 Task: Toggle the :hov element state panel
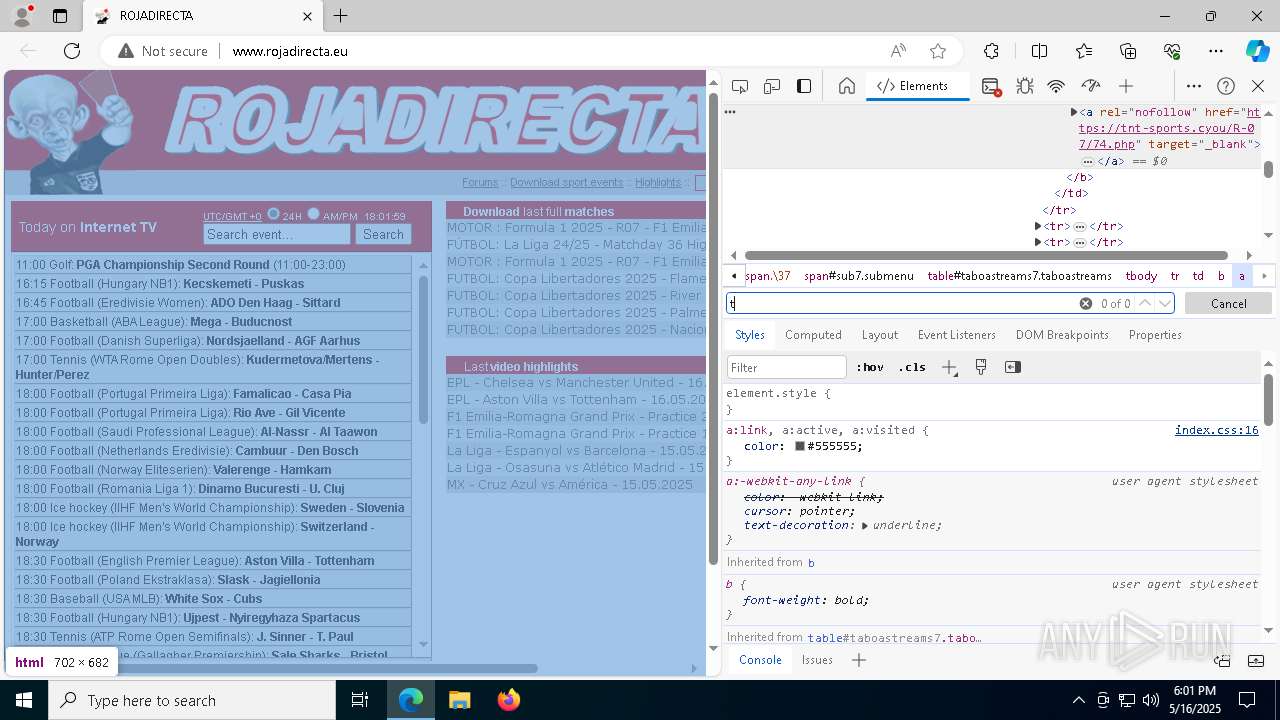[x=870, y=367]
